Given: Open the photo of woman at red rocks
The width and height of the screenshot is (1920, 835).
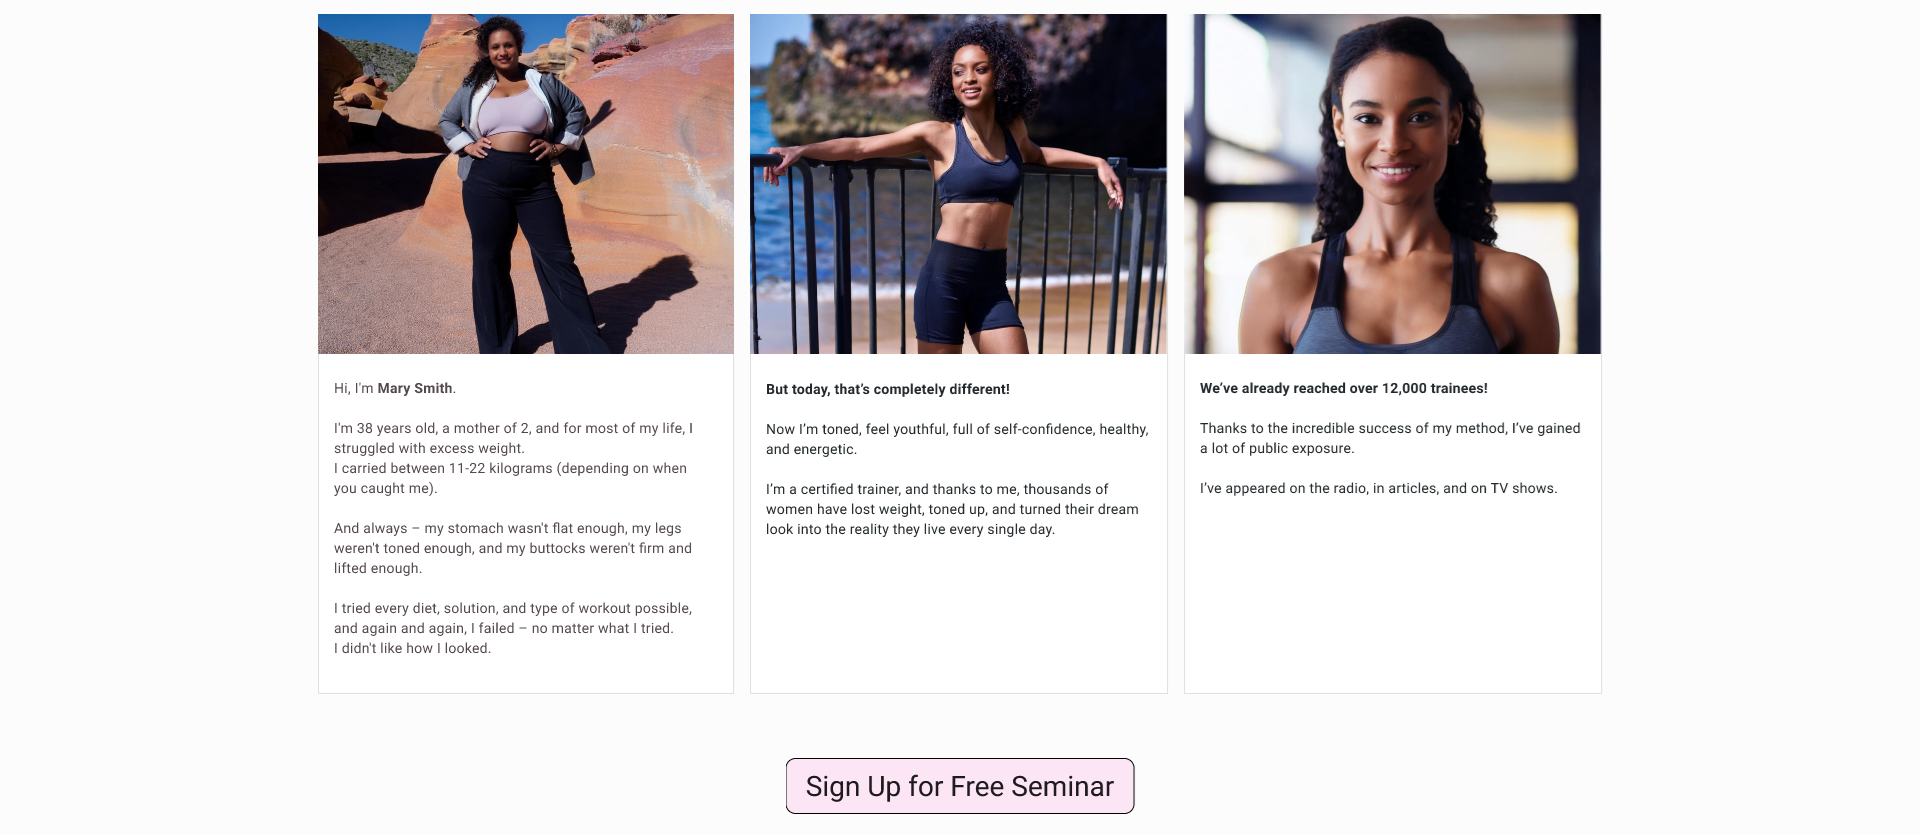Looking at the screenshot, I should click(526, 184).
